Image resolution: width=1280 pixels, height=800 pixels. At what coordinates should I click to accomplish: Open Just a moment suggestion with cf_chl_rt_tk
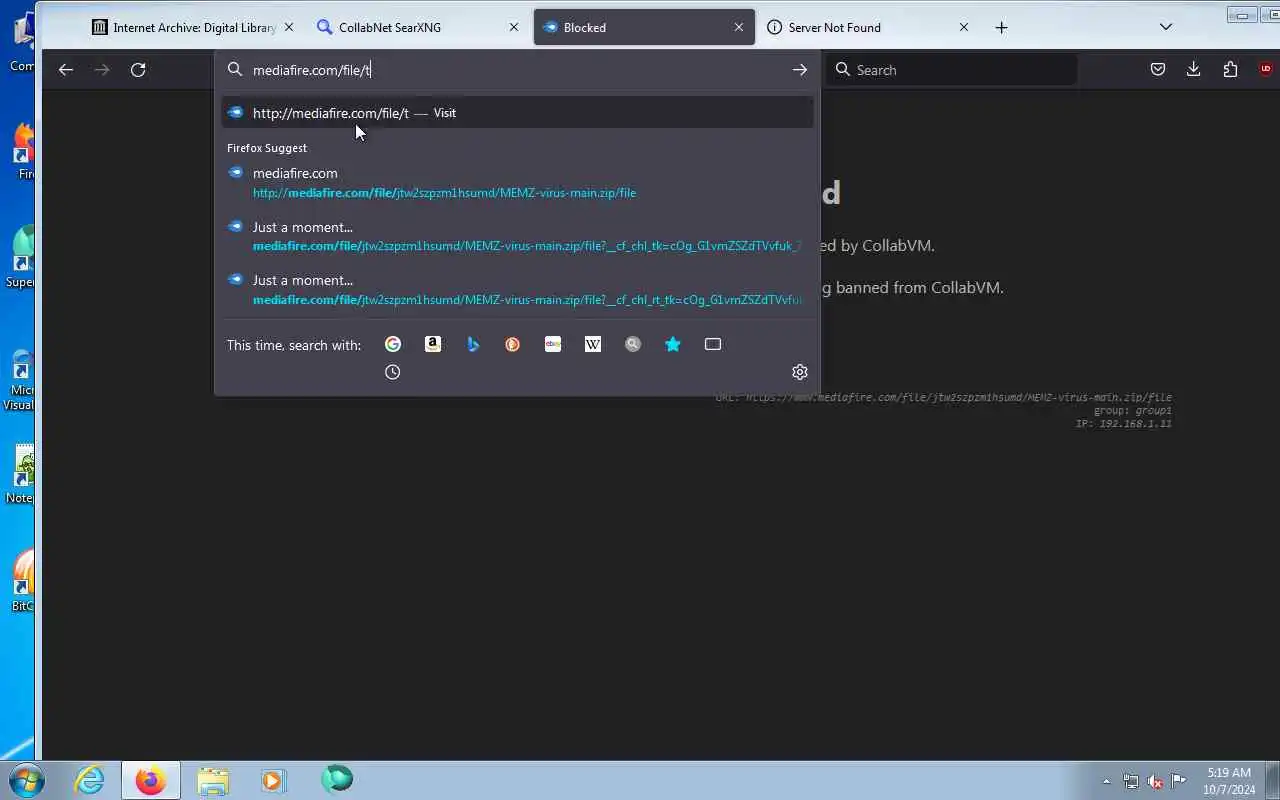(518, 290)
